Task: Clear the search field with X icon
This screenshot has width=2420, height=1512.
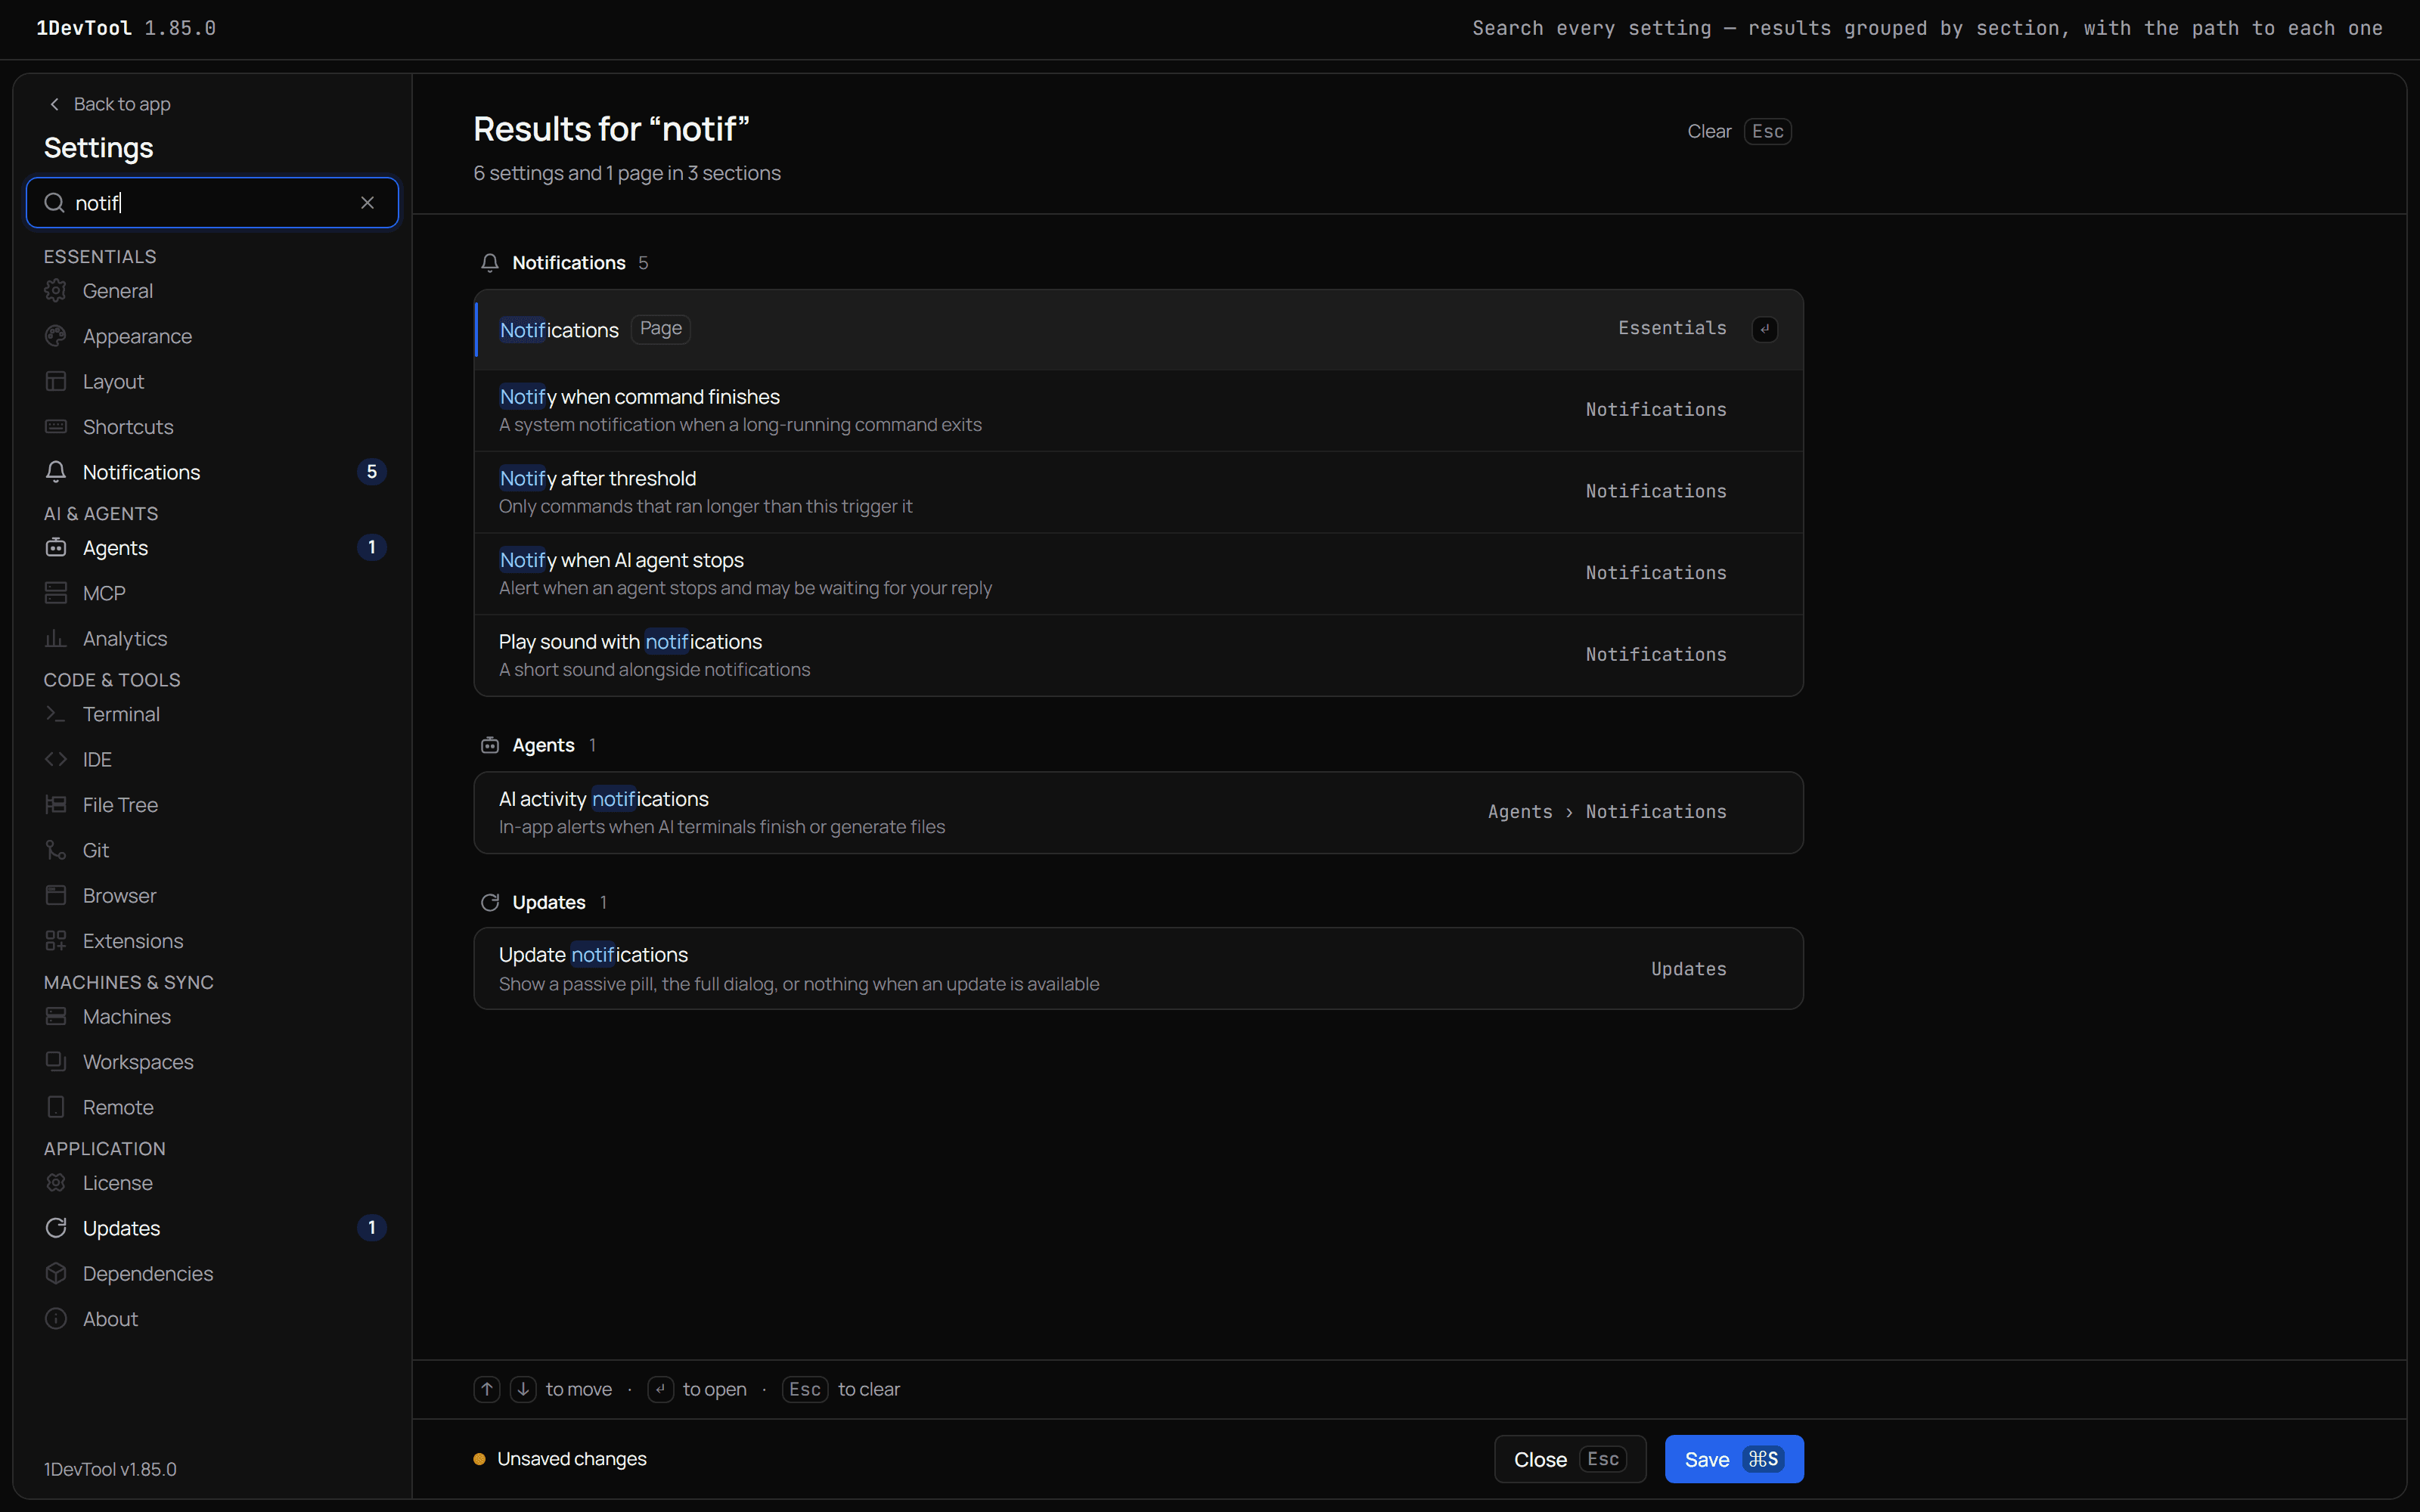Action: click(367, 203)
